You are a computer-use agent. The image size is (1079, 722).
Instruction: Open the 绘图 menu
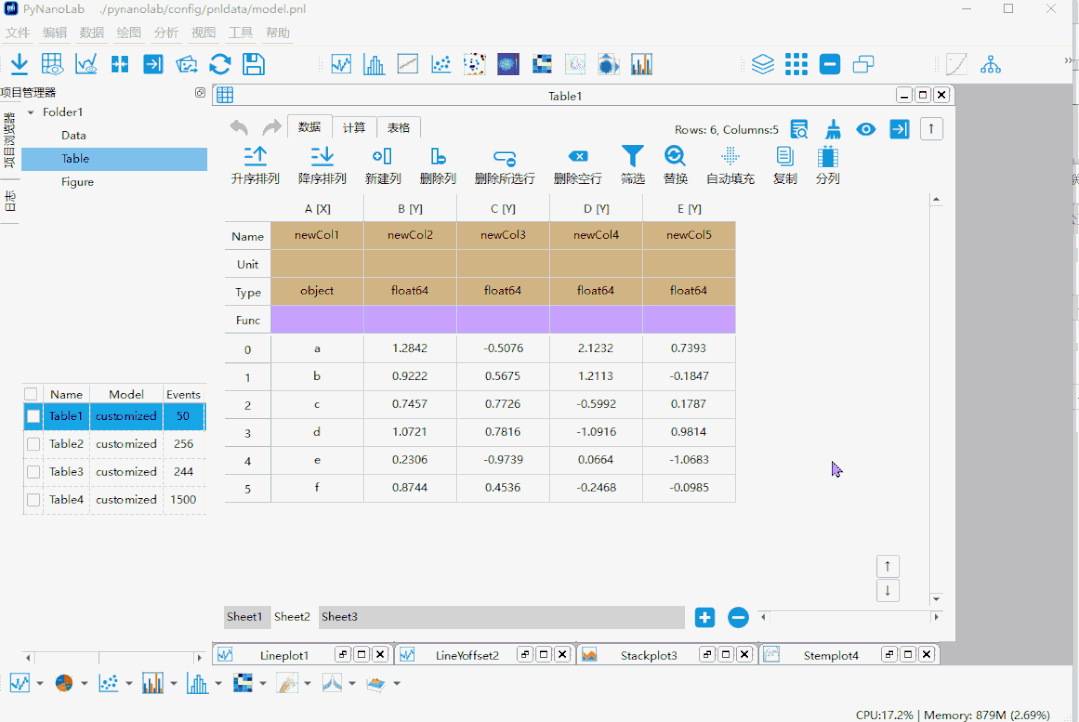129,32
